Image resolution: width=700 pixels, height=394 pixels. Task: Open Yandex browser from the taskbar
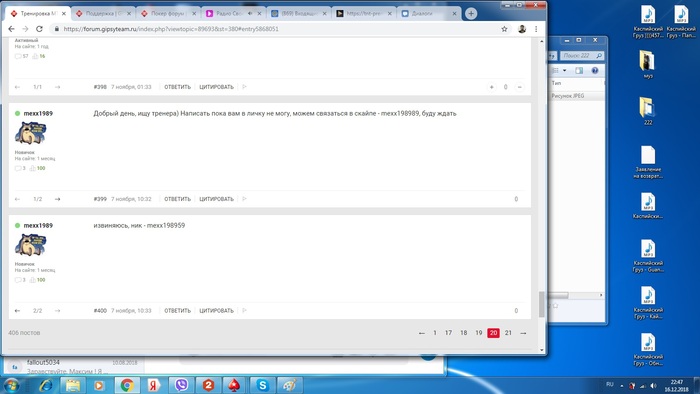coord(154,385)
